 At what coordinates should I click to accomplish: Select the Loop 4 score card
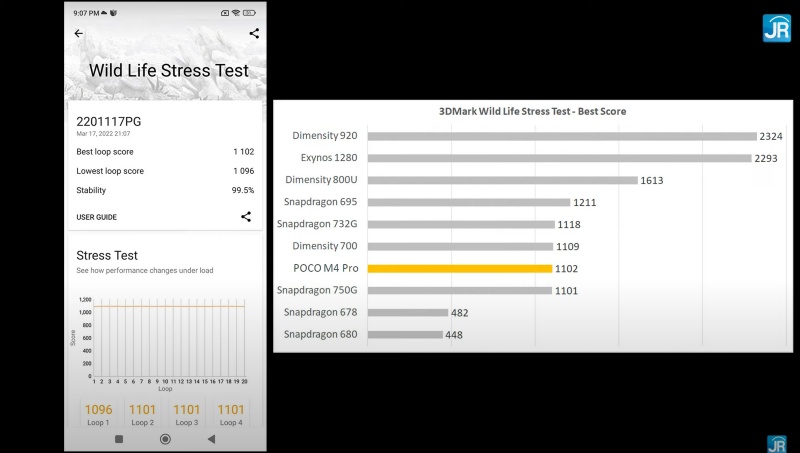[231, 414]
